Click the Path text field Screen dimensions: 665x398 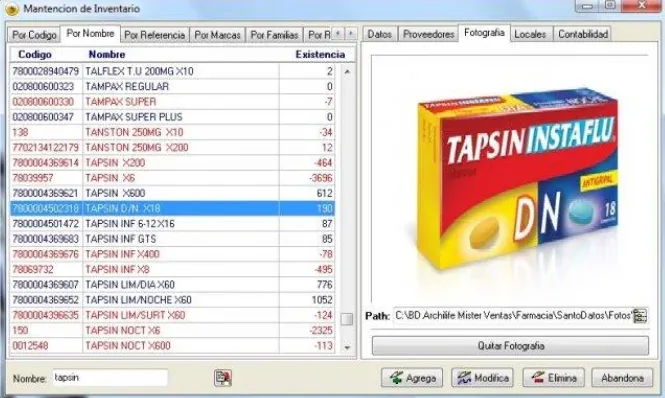tap(513, 316)
